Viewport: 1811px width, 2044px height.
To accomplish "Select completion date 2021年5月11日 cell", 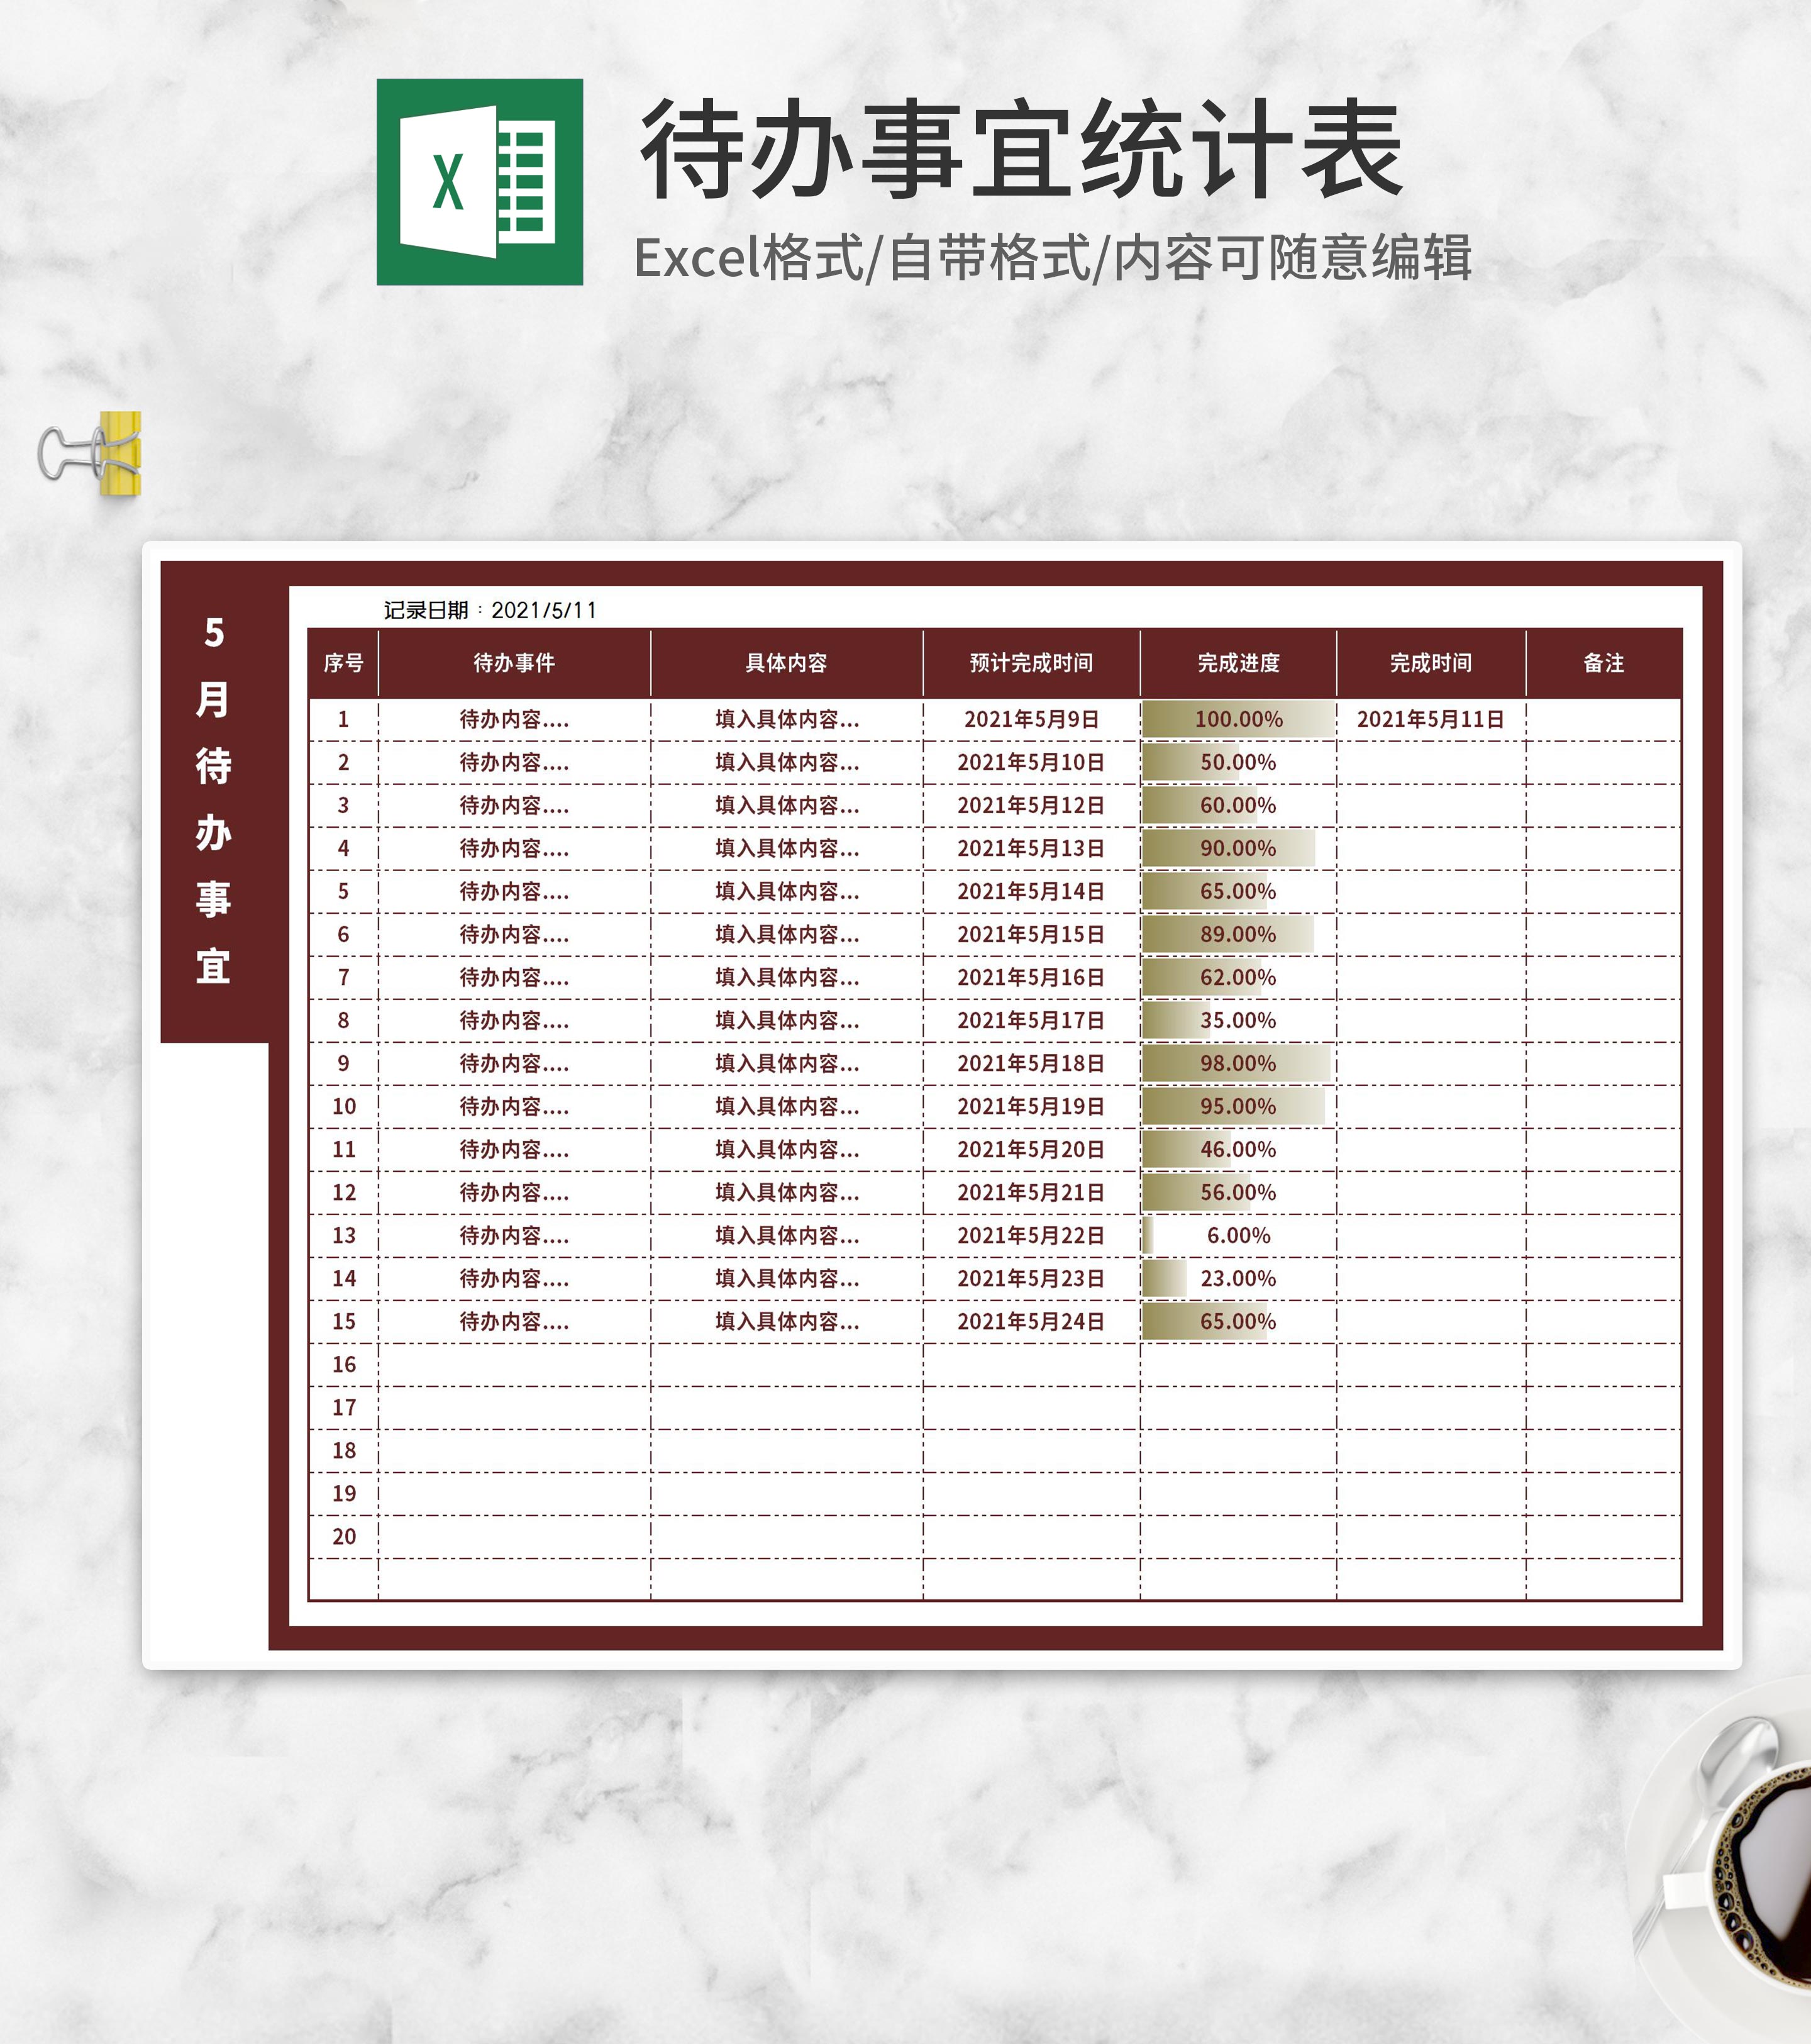I will 1430,719.
